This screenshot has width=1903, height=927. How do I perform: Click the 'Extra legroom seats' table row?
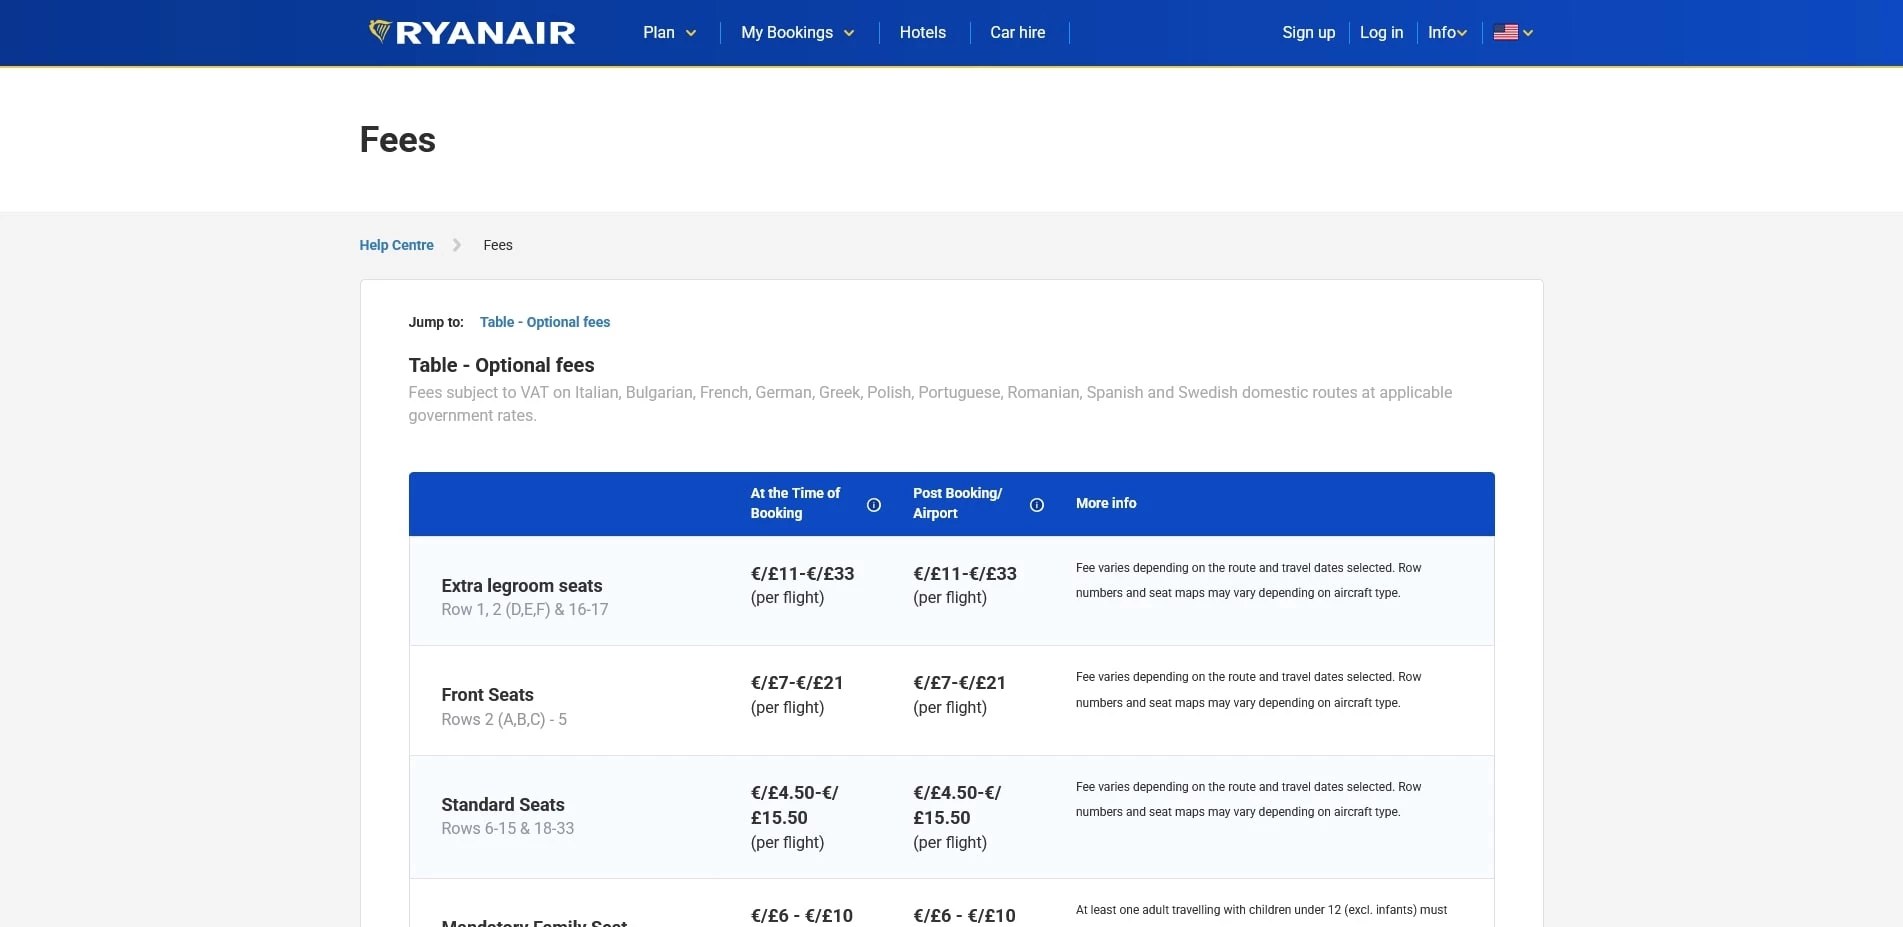pyautogui.click(x=522, y=586)
